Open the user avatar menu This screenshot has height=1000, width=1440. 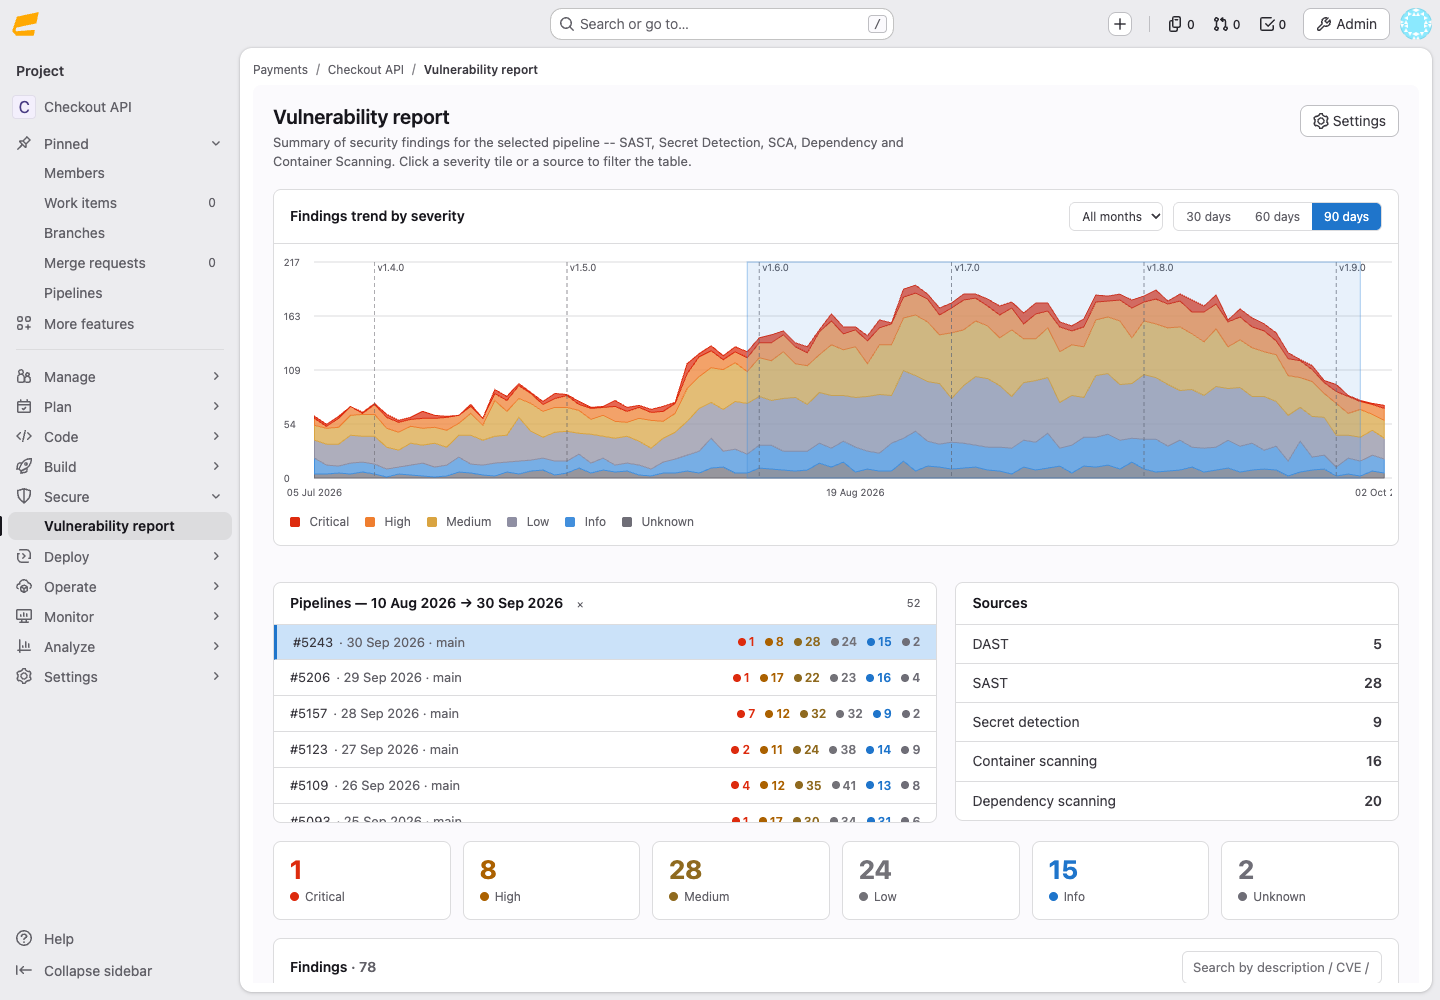[1416, 24]
